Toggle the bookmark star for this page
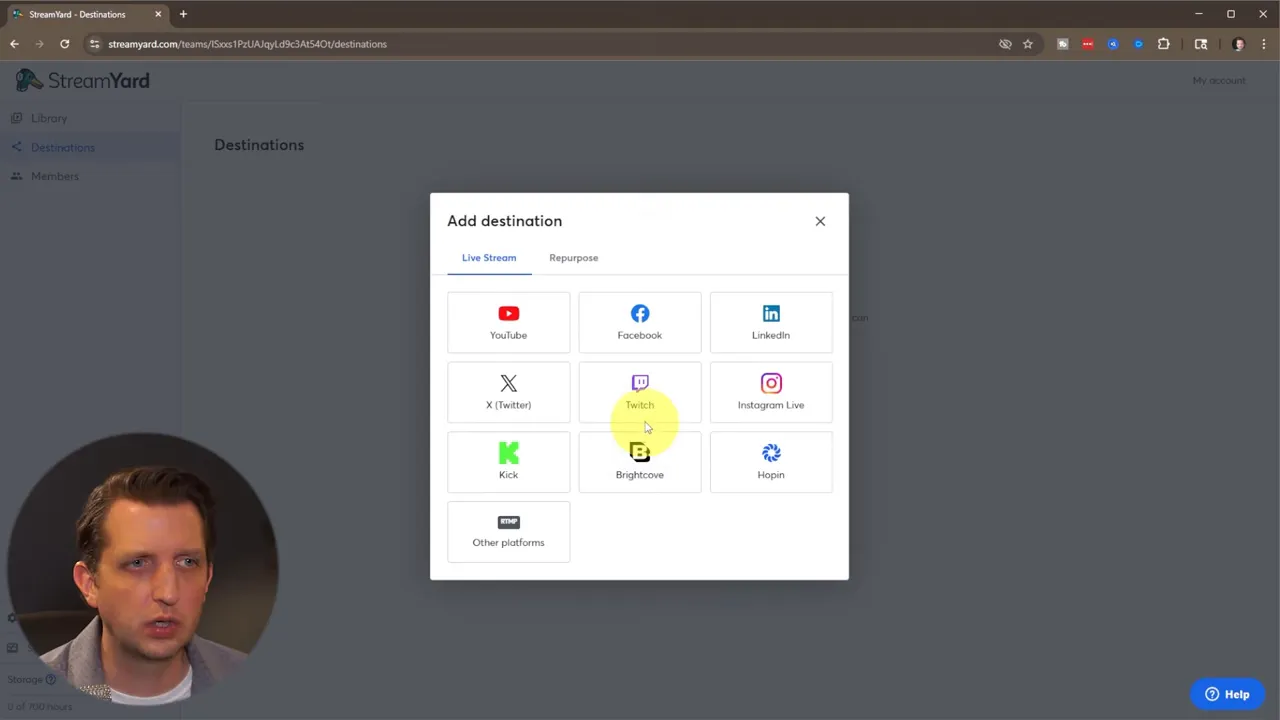The image size is (1280, 720). [1027, 44]
